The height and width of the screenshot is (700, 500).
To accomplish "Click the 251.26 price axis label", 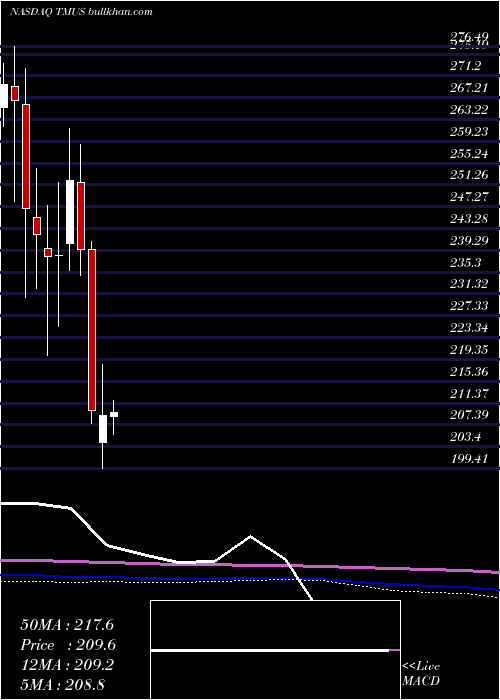I will 469,175.
